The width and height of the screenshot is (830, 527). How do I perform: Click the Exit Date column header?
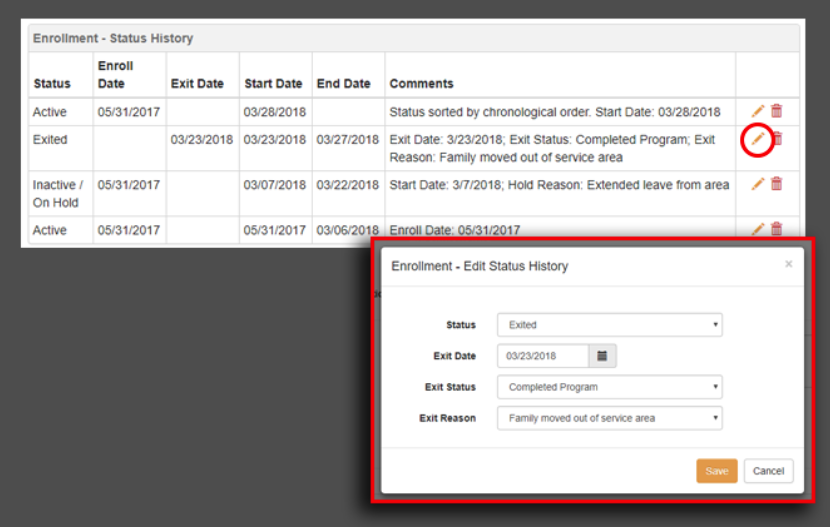[x=197, y=84]
